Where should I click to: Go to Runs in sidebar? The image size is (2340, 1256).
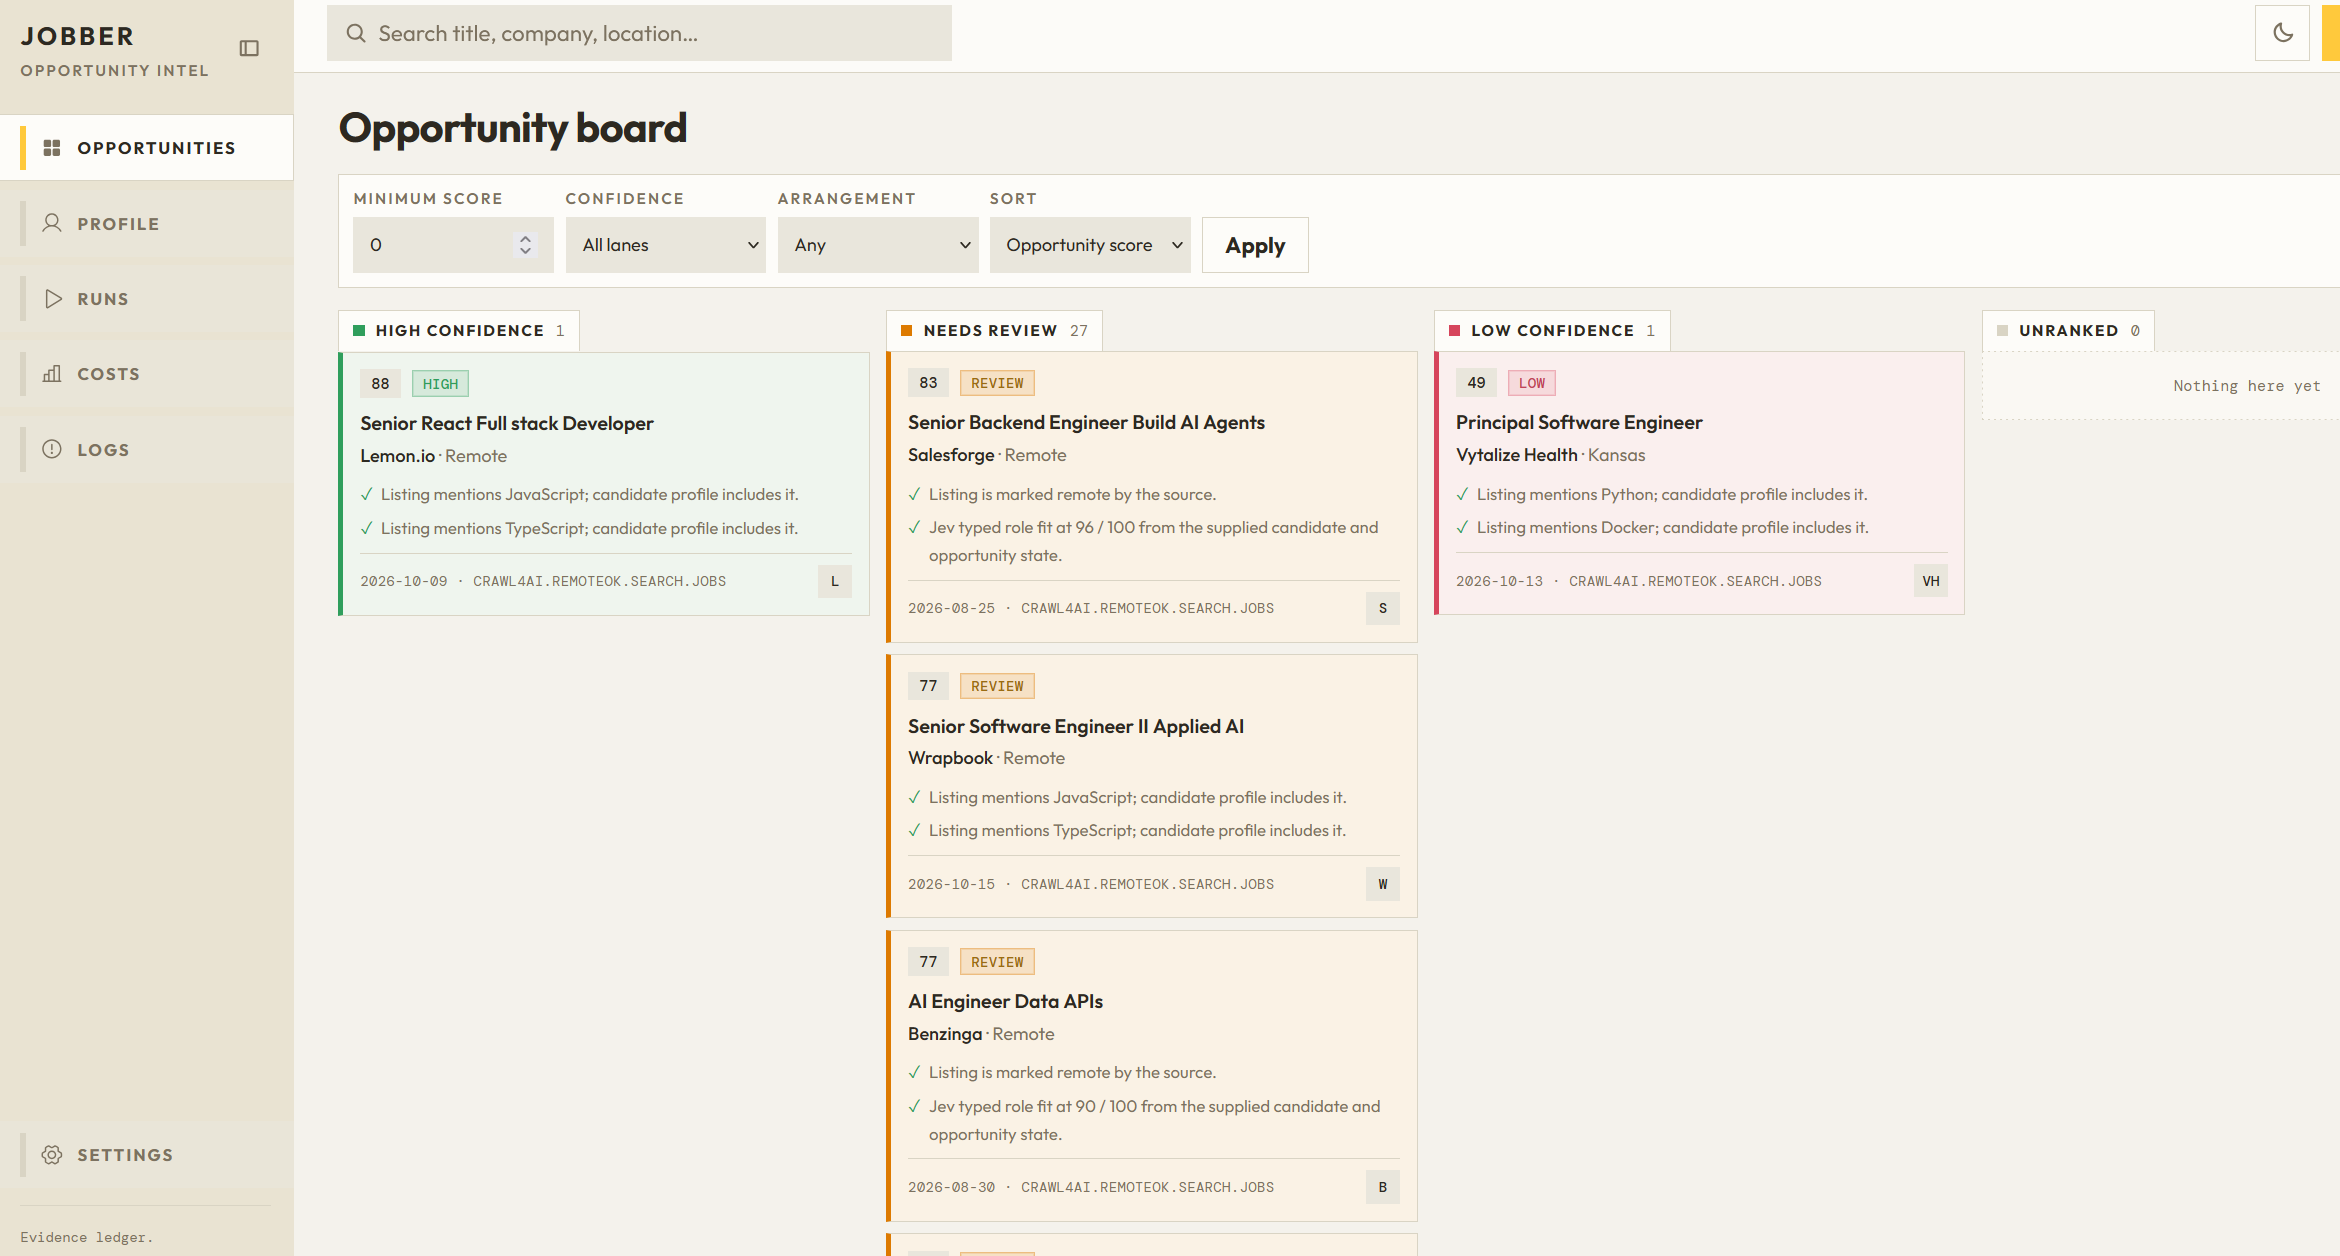(x=147, y=299)
